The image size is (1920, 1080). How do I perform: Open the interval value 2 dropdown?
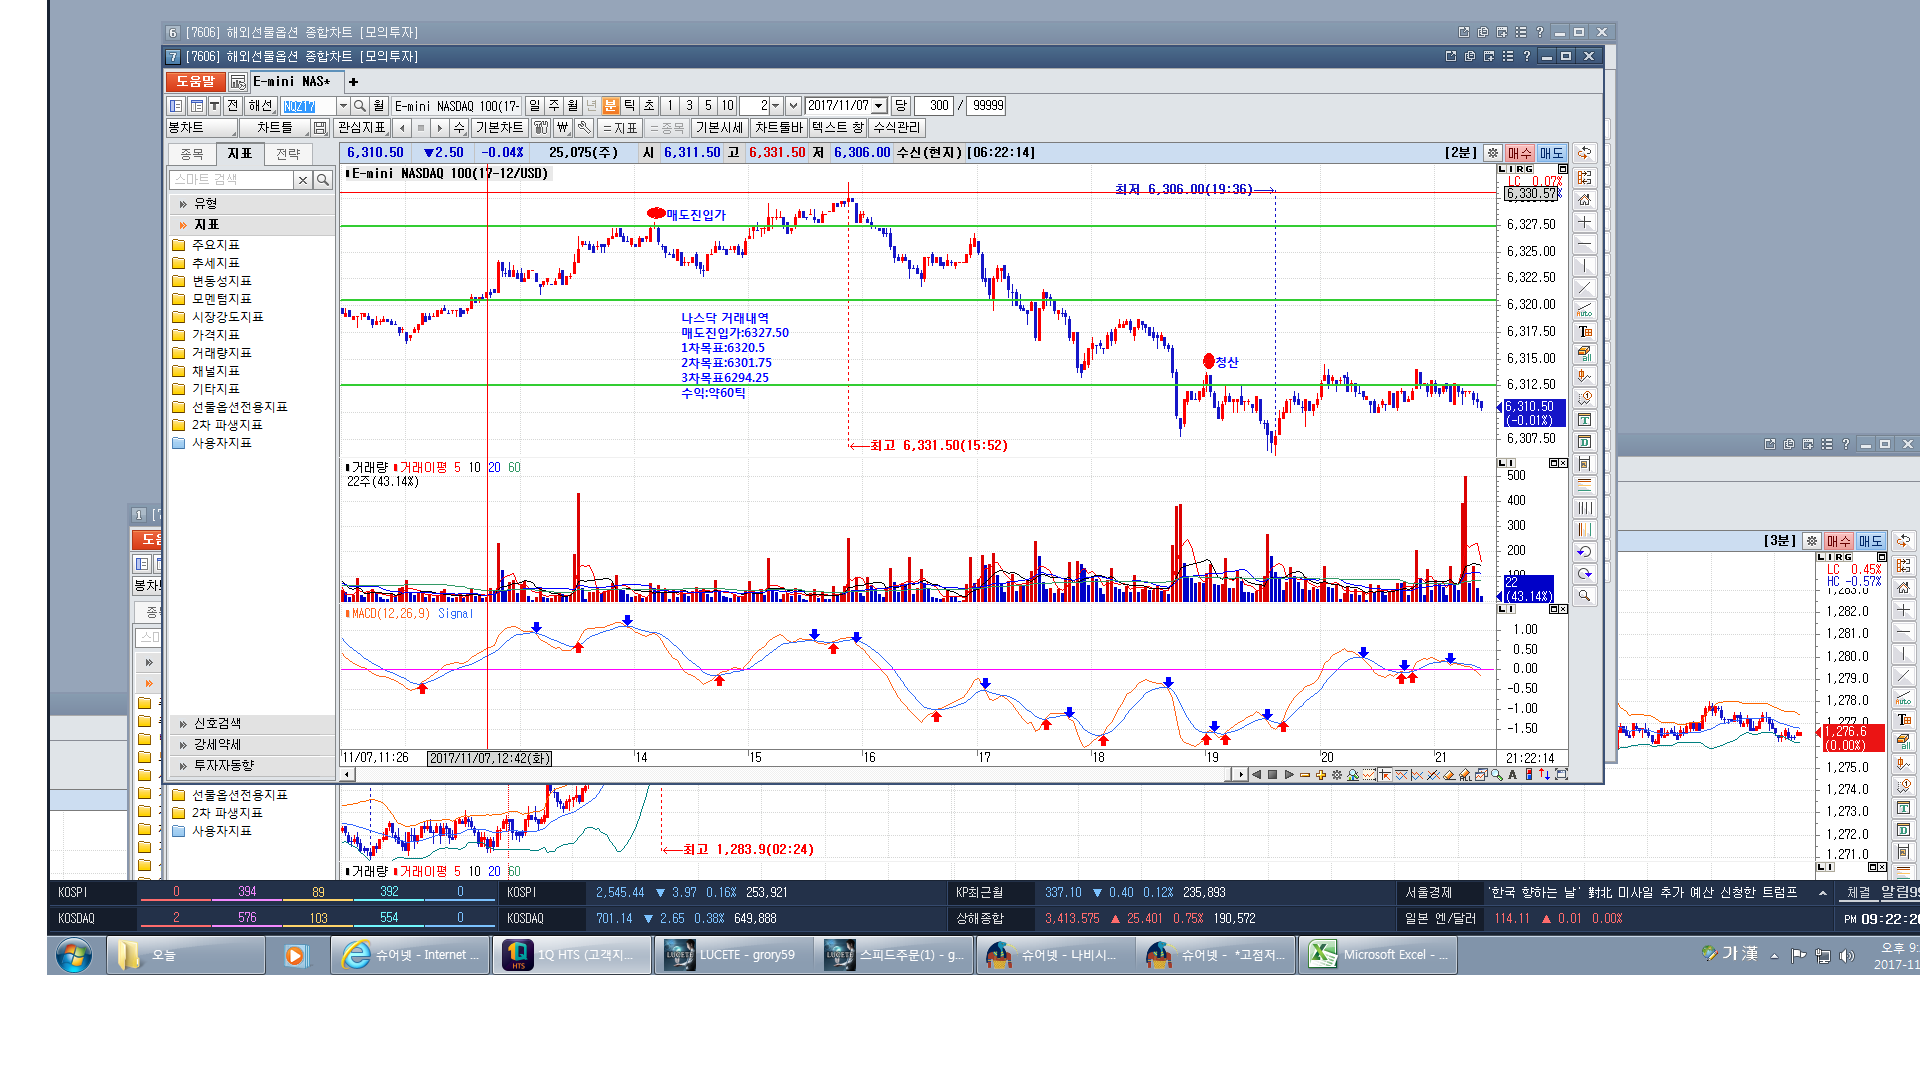pos(775,106)
